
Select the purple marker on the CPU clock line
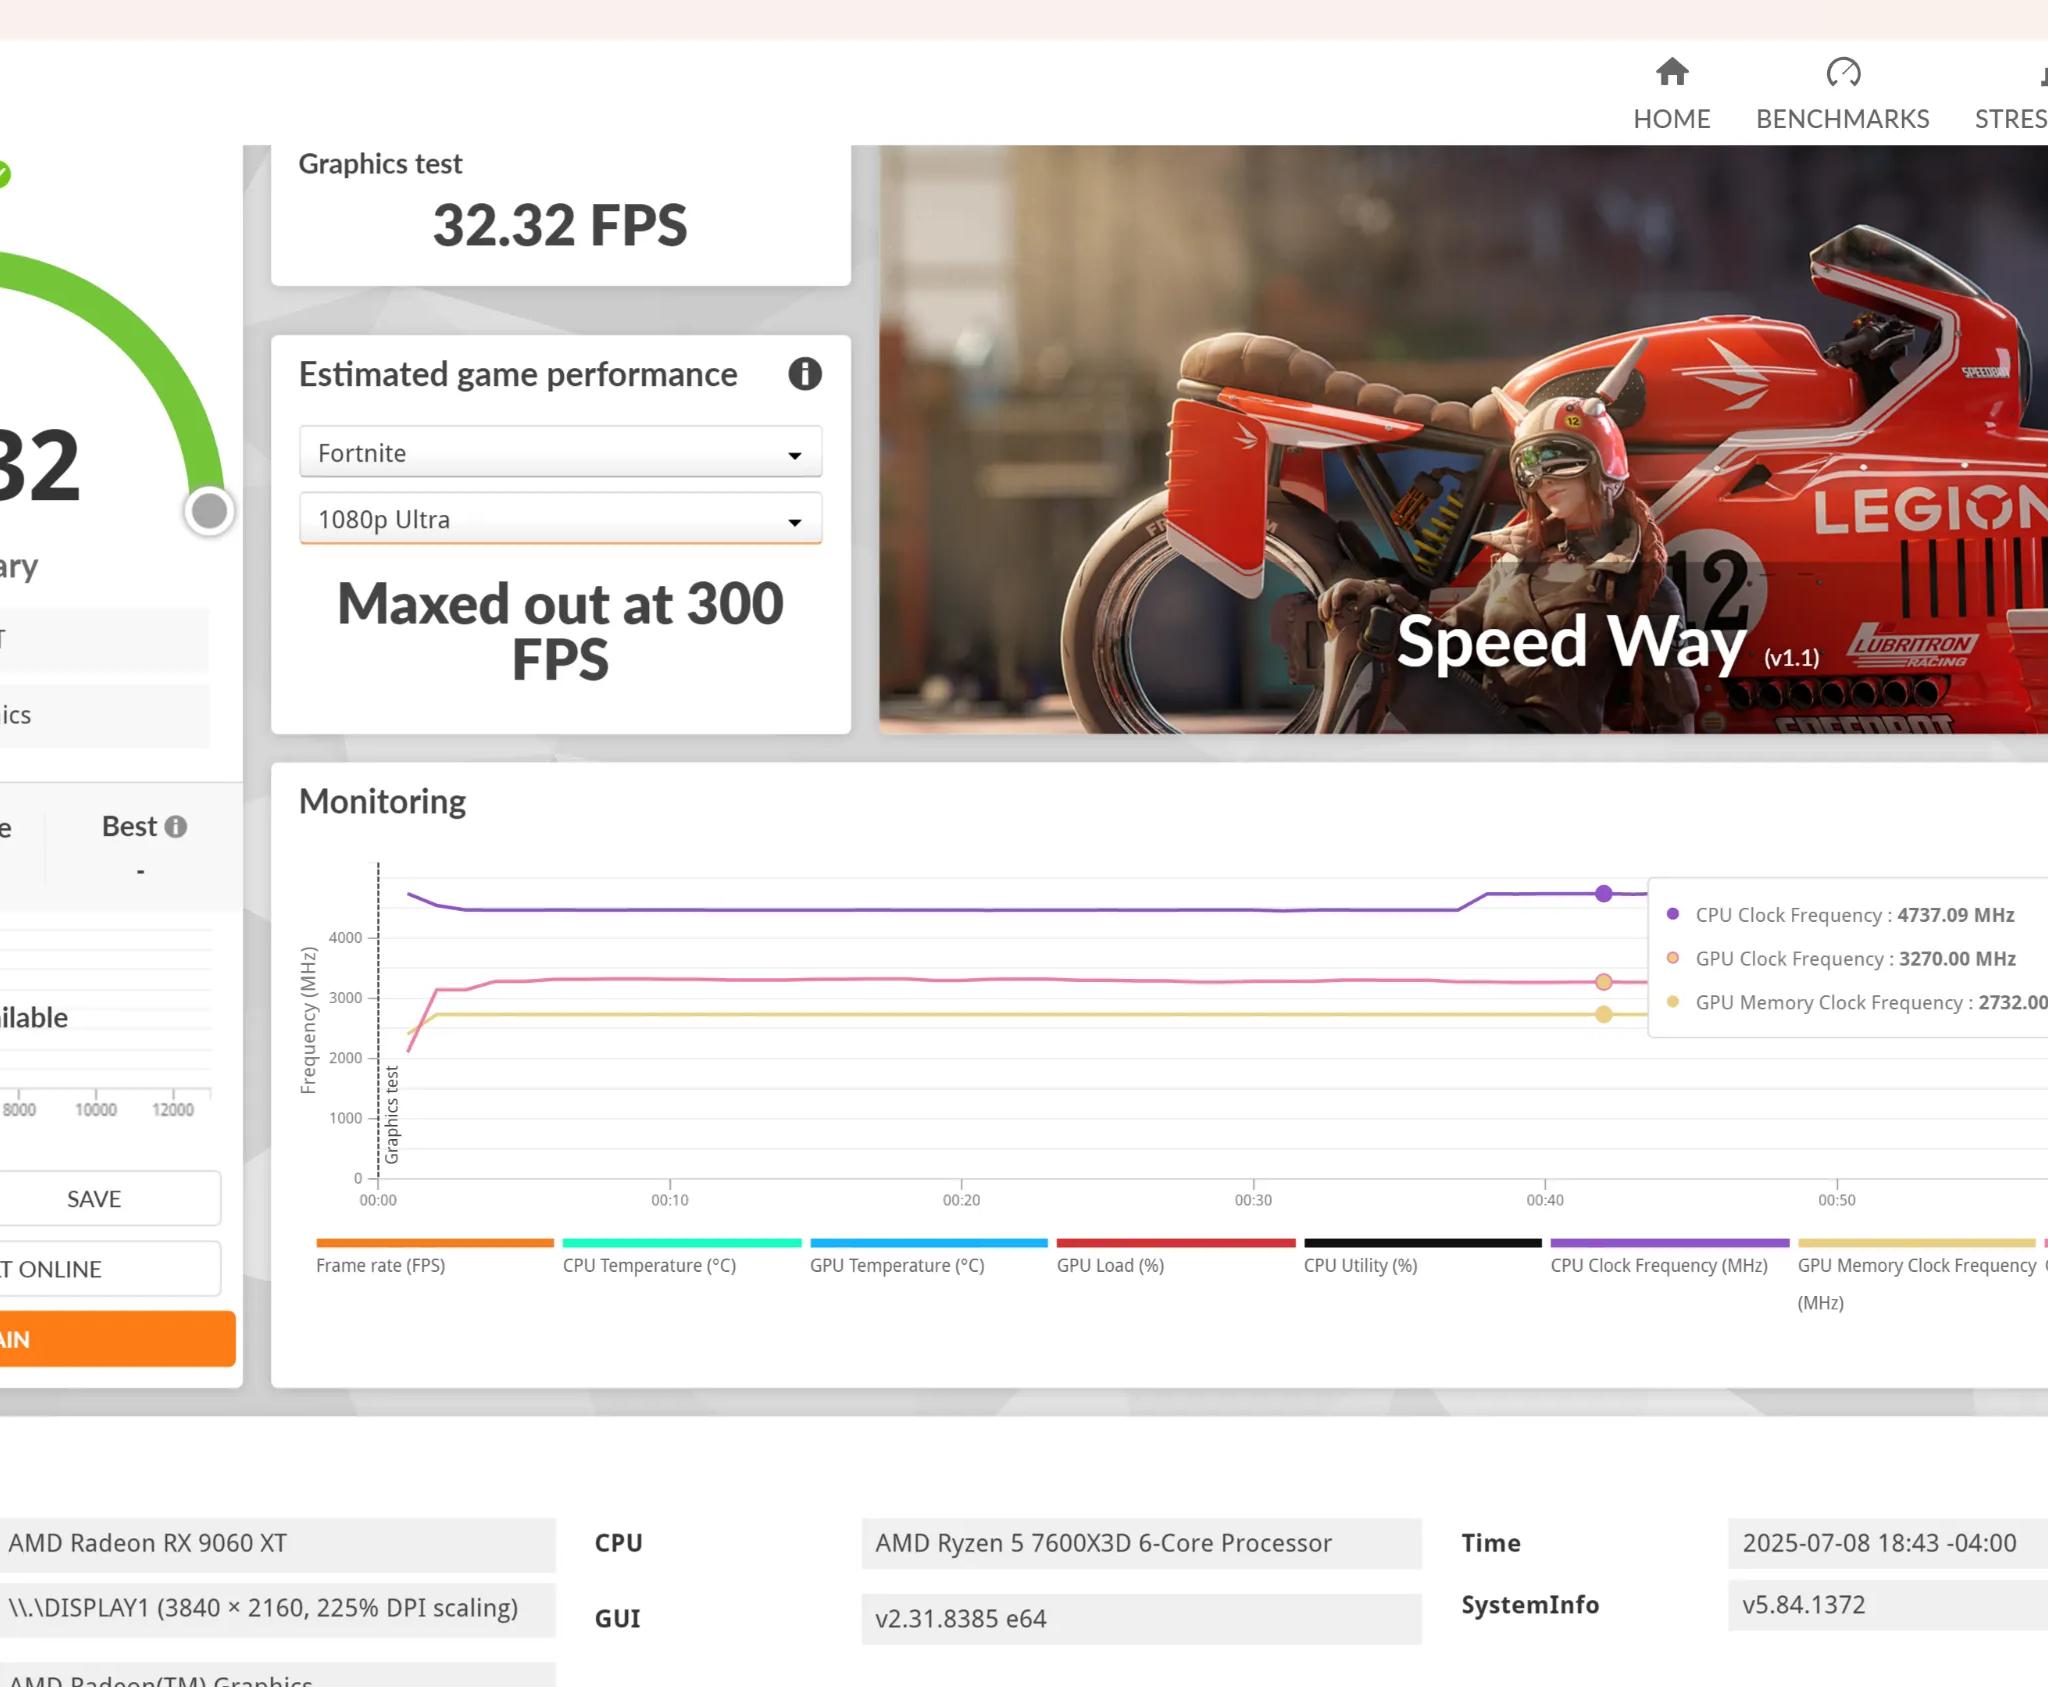[1604, 893]
